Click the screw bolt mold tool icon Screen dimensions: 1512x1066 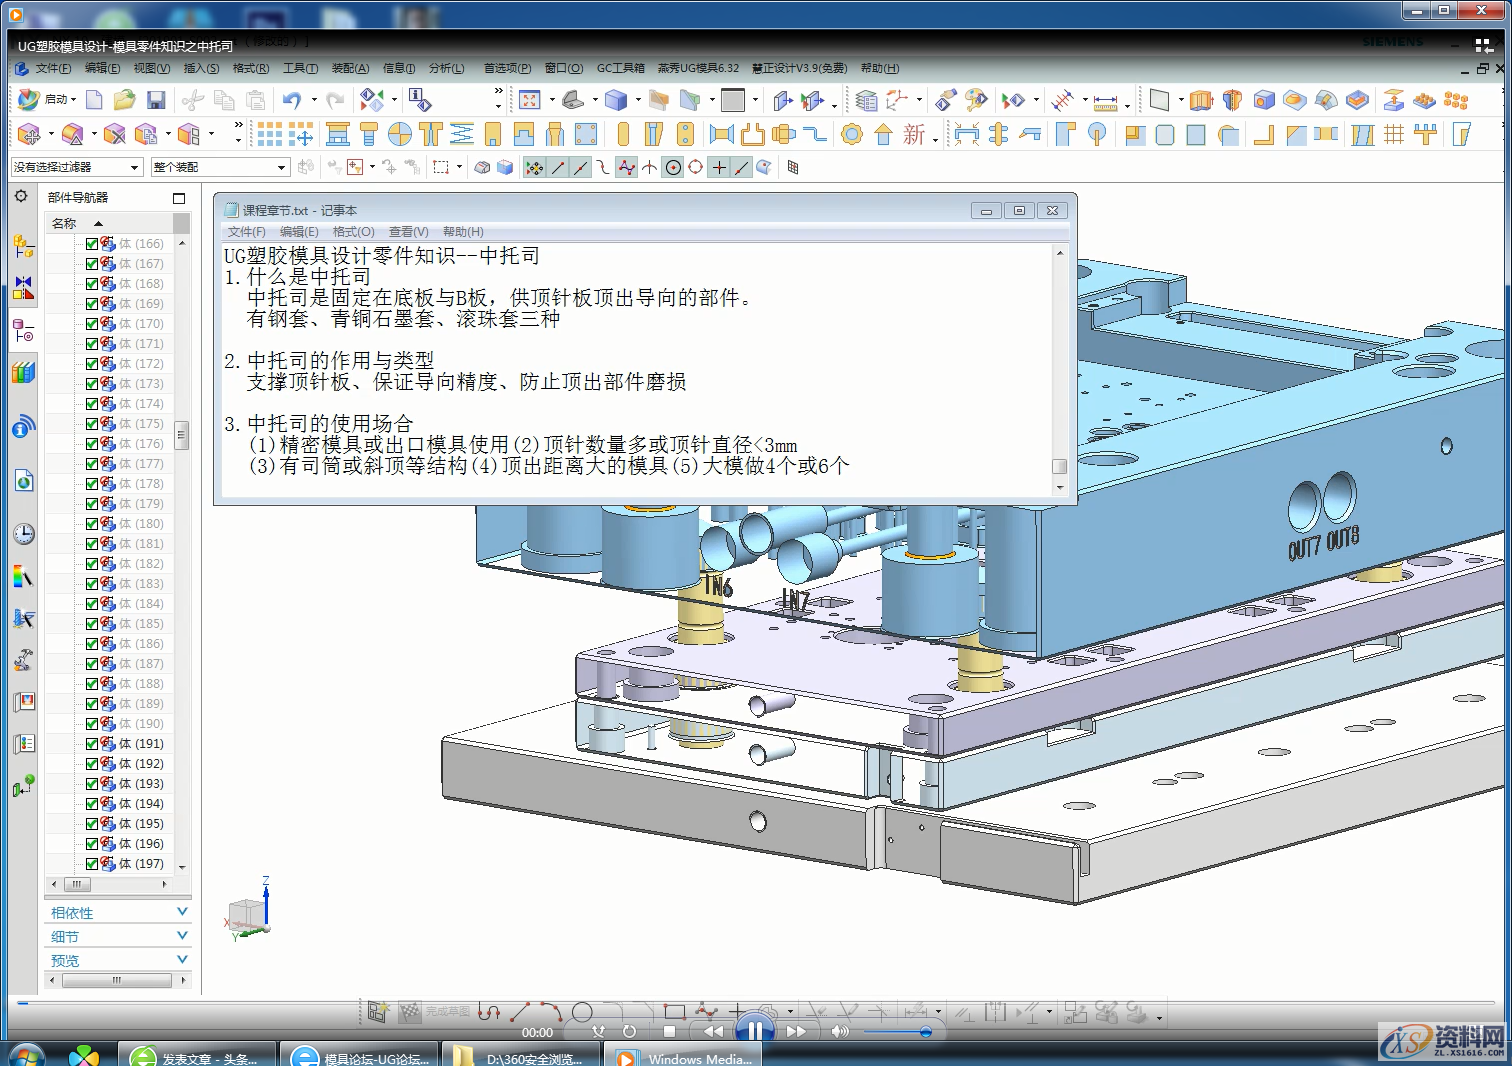[x=369, y=134]
